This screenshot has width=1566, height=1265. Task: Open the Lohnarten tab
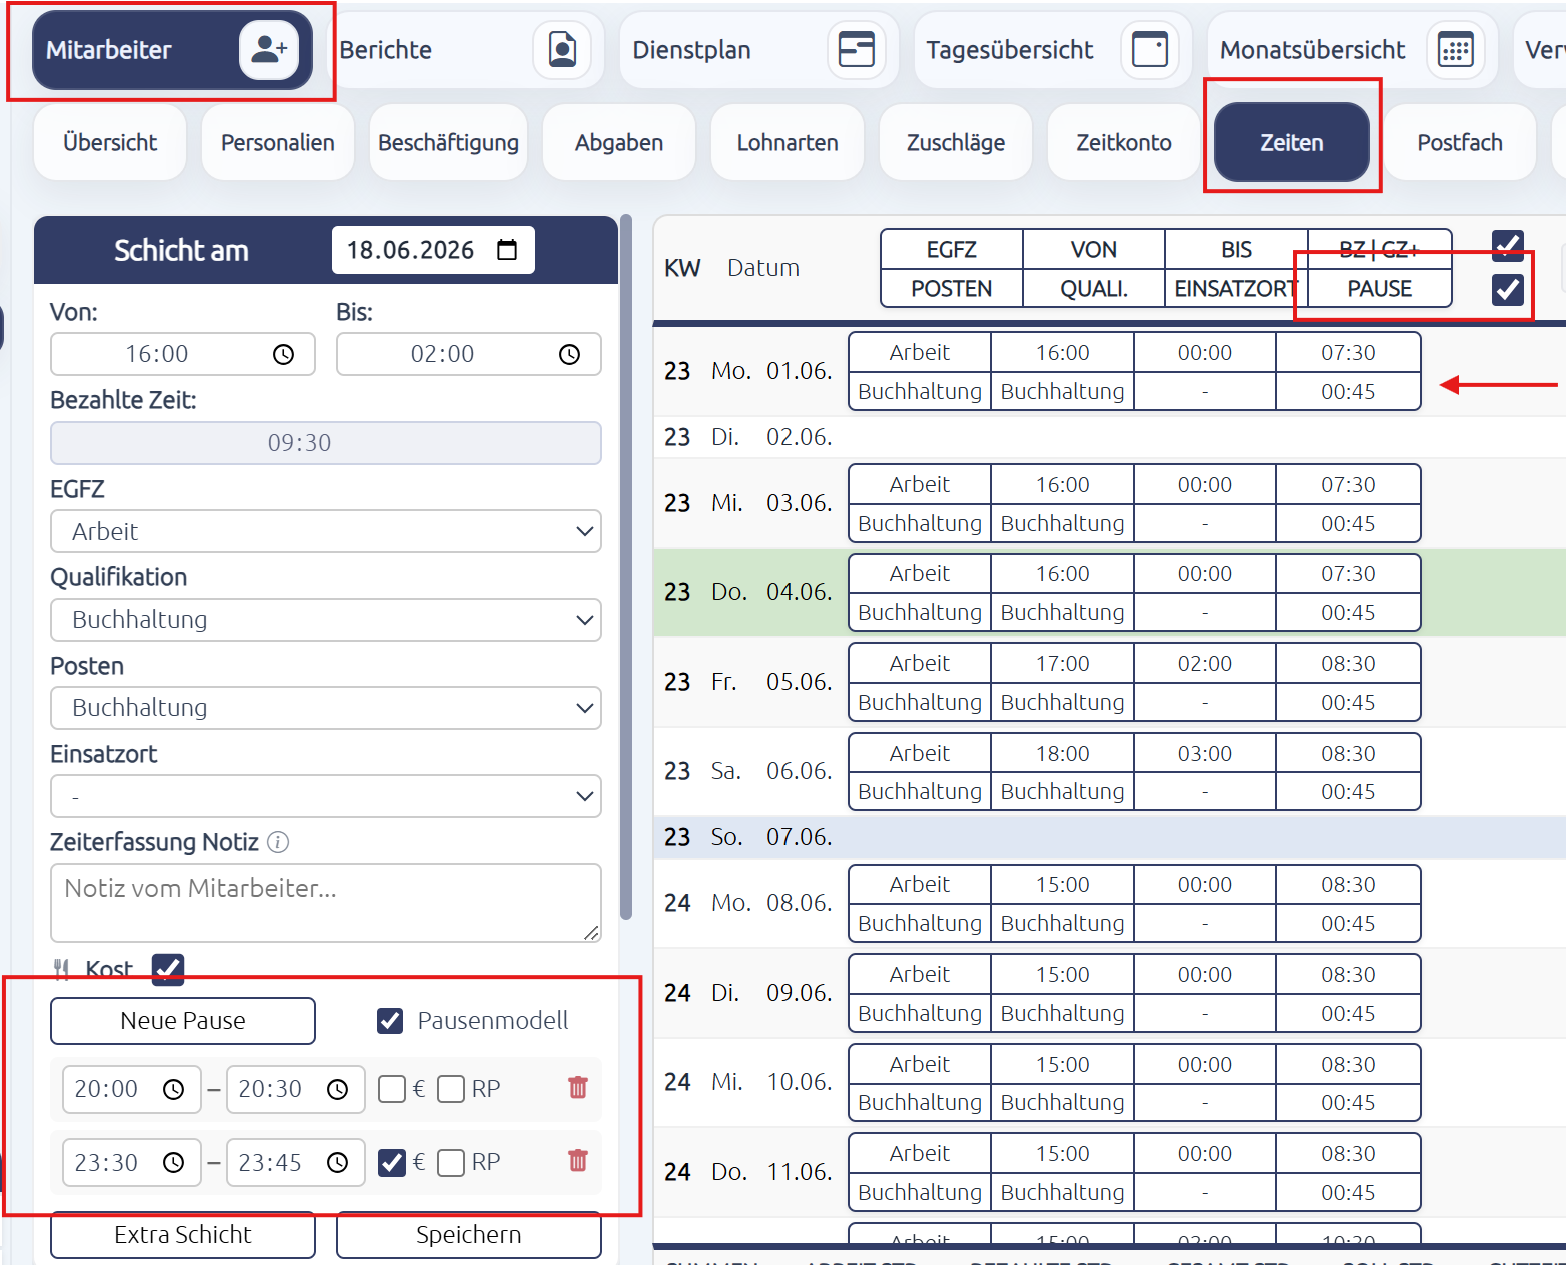(787, 143)
